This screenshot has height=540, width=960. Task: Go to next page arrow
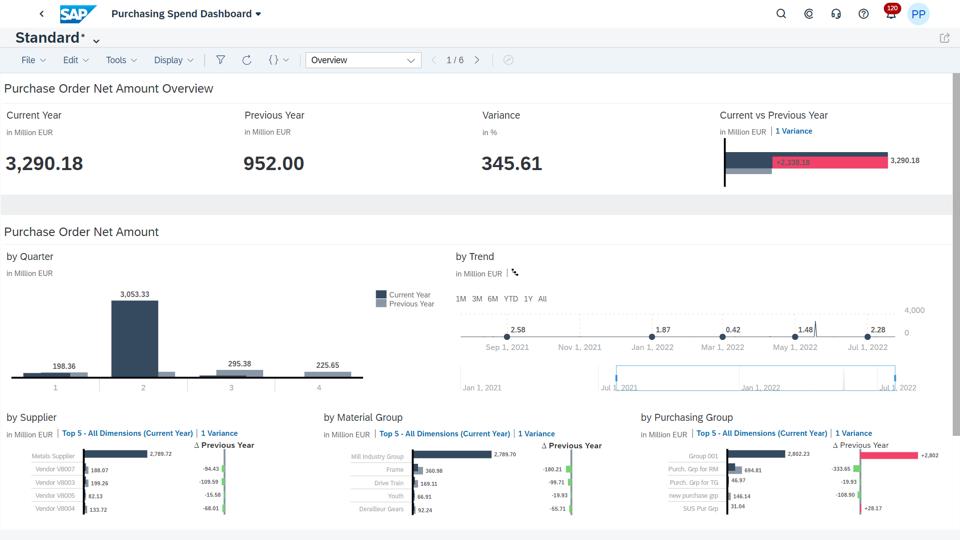pyautogui.click(x=477, y=60)
